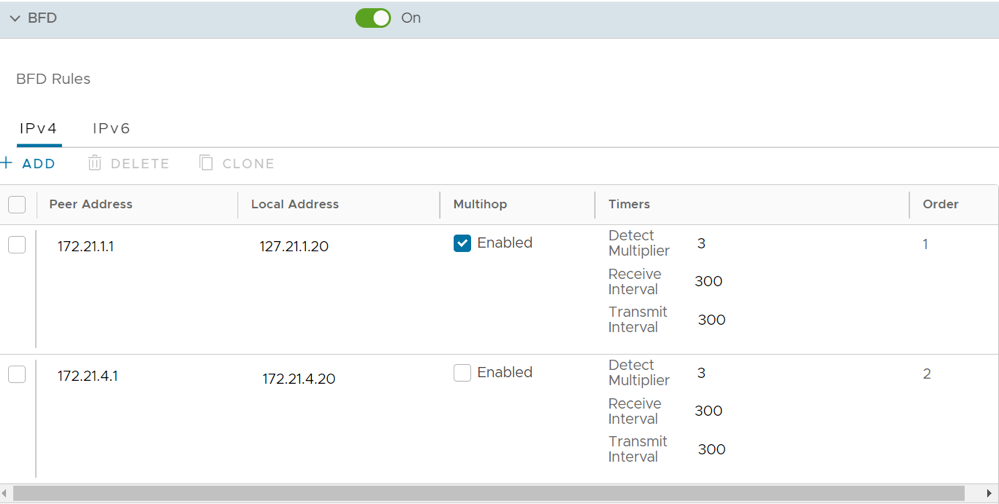Disable Multihop for the 172.21.1.1 rule
This screenshot has height=504, width=999.
coord(462,243)
